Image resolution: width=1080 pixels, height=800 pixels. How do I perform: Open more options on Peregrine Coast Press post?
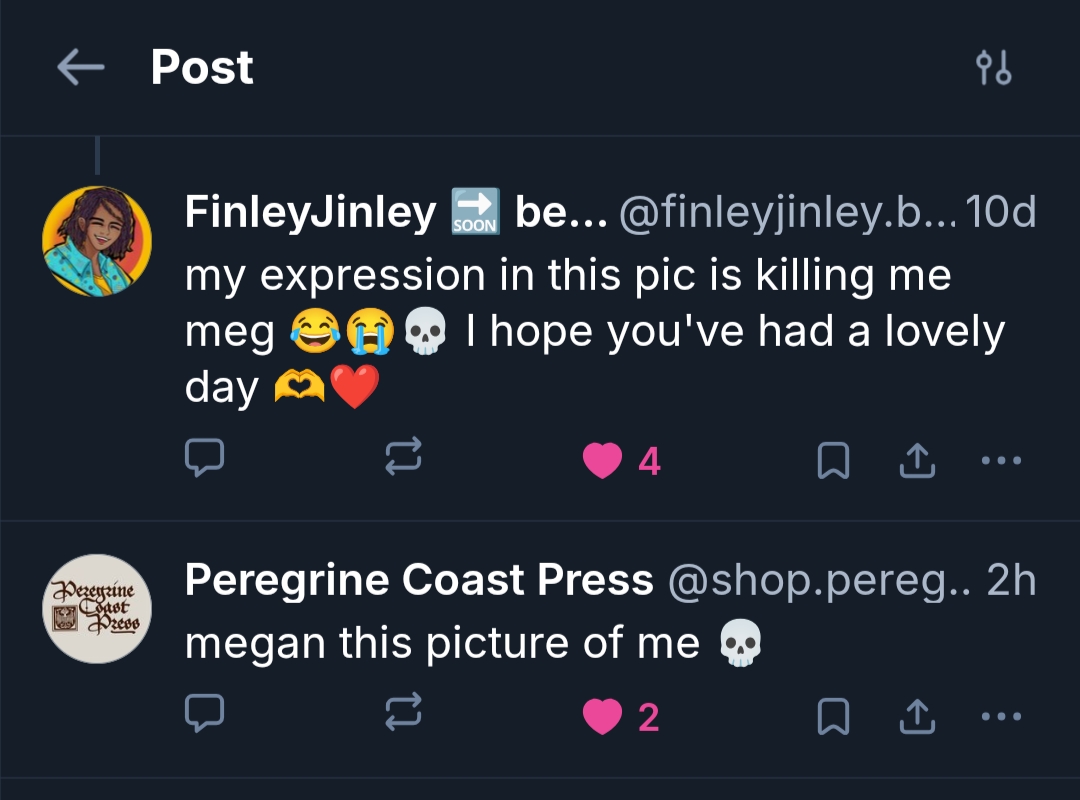(1001, 717)
